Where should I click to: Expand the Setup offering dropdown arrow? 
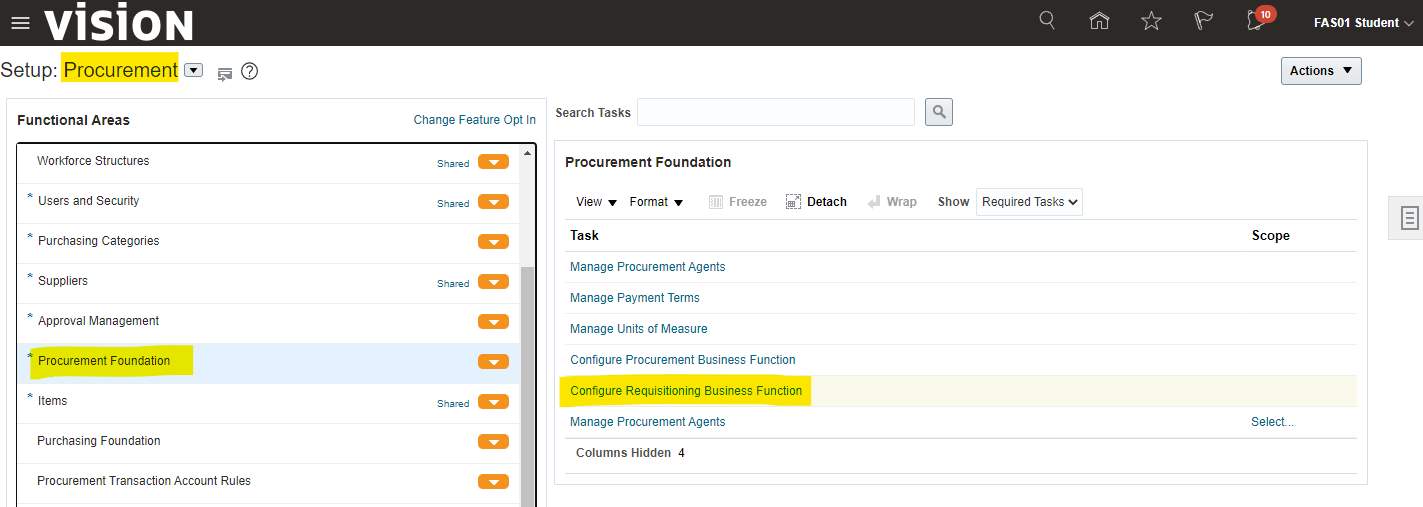(x=194, y=70)
